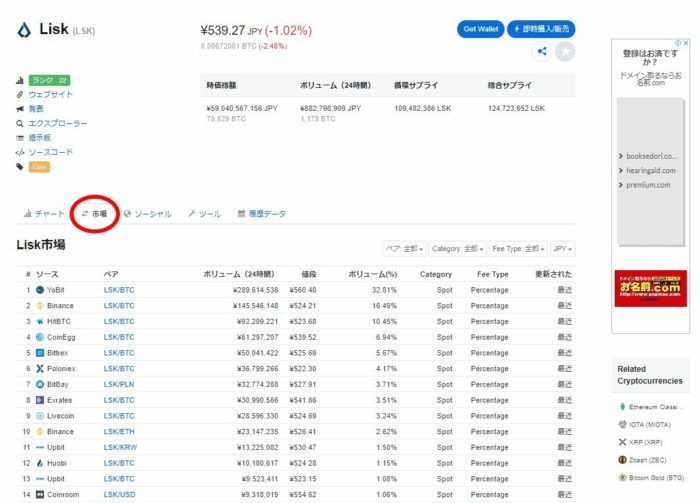The height and width of the screenshot is (503, 700).
Task: Click the Ethereum Classic icon
Action: tap(622, 407)
